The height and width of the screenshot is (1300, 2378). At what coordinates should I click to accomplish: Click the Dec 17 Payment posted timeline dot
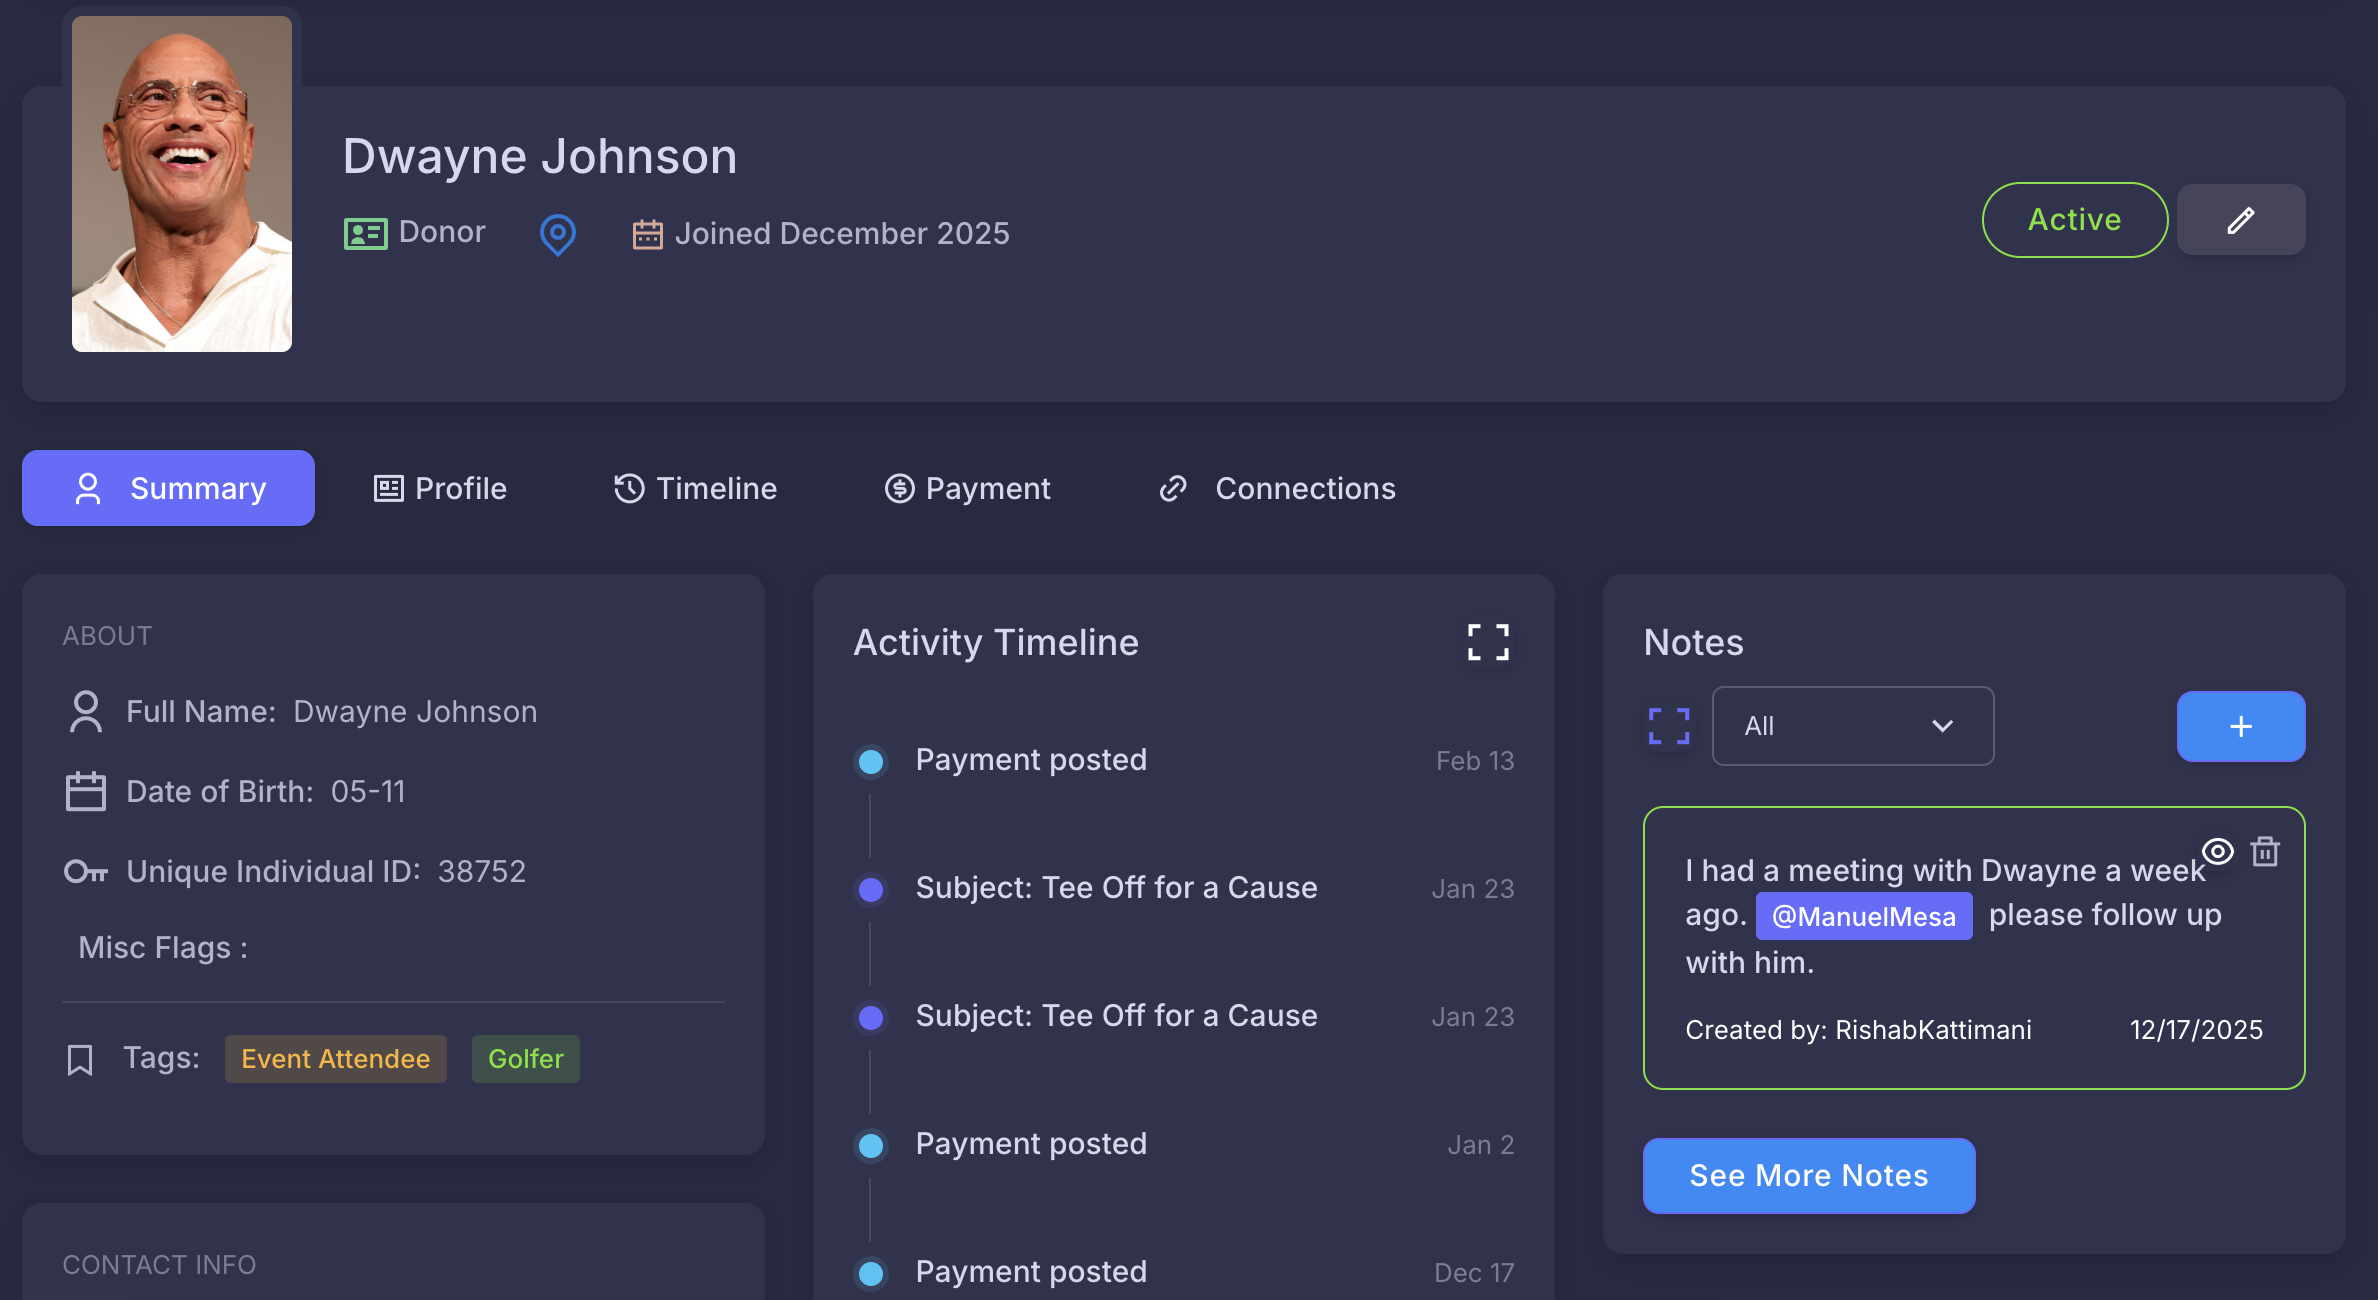[x=871, y=1273]
